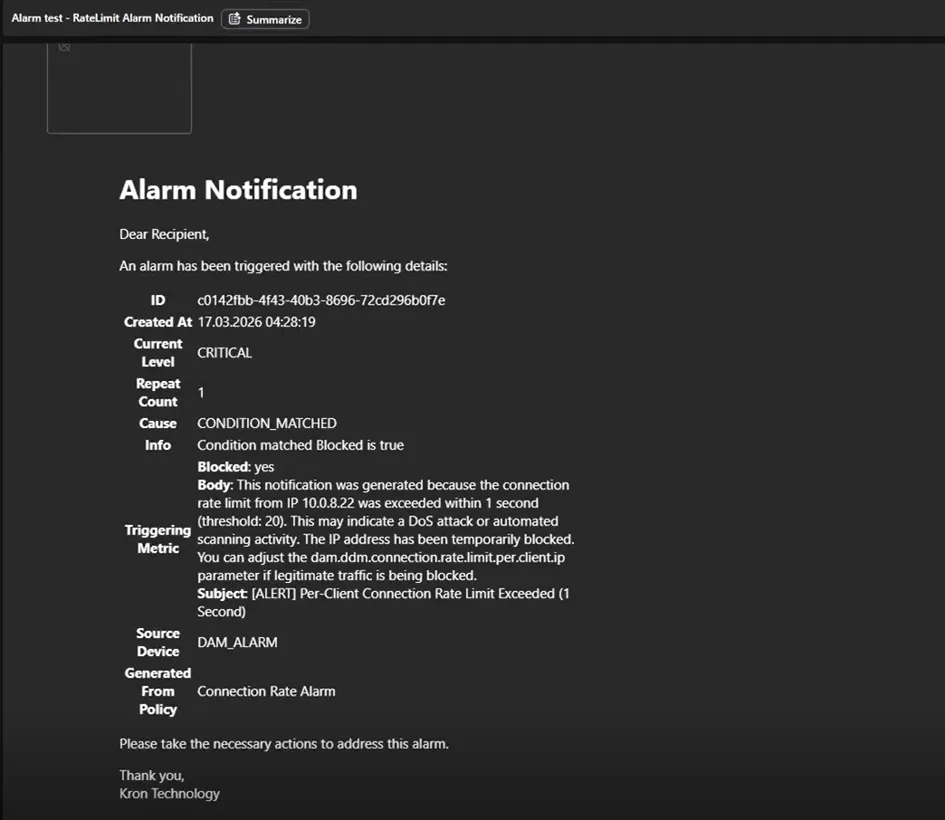Click the Summarize sparkle icon
Image resolution: width=945 pixels, height=820 pixels.
234,19
